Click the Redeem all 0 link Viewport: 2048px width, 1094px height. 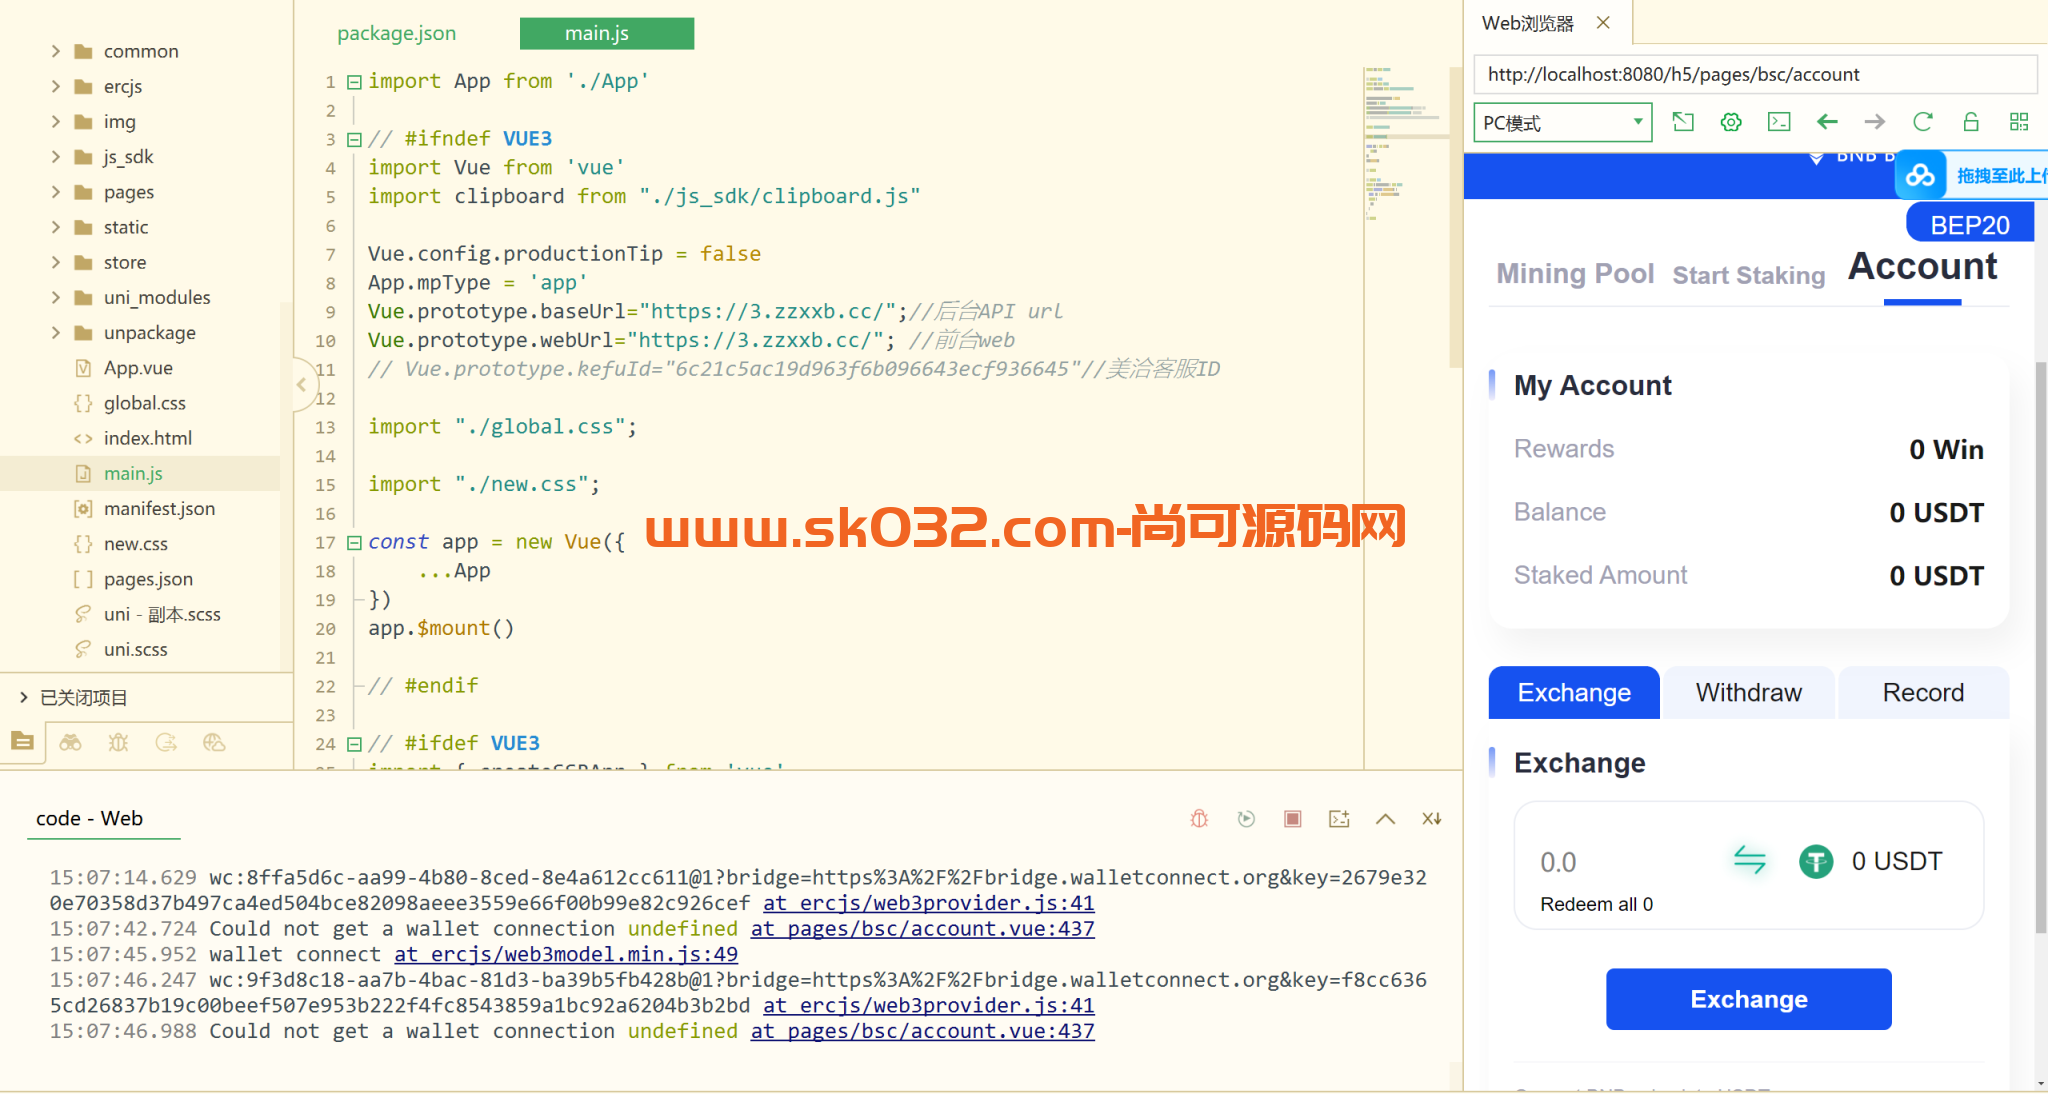tap(1596, 904)
